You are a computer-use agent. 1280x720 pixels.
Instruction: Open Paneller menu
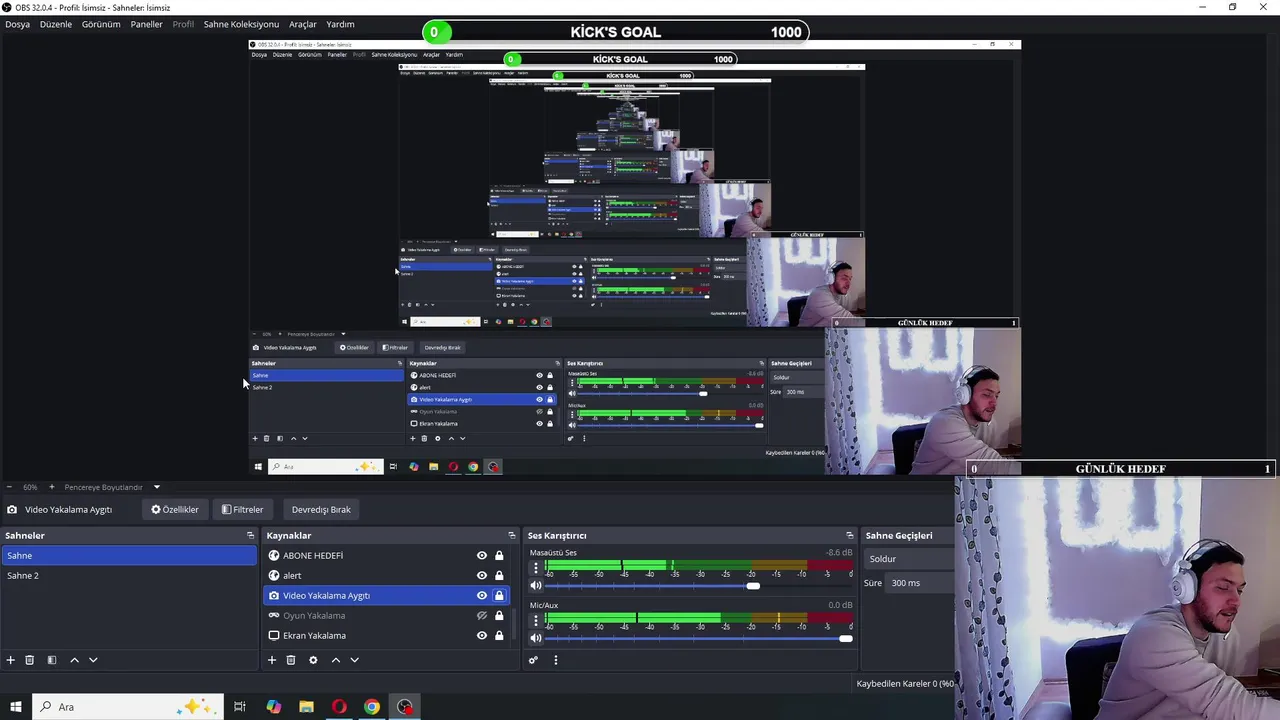147,24
